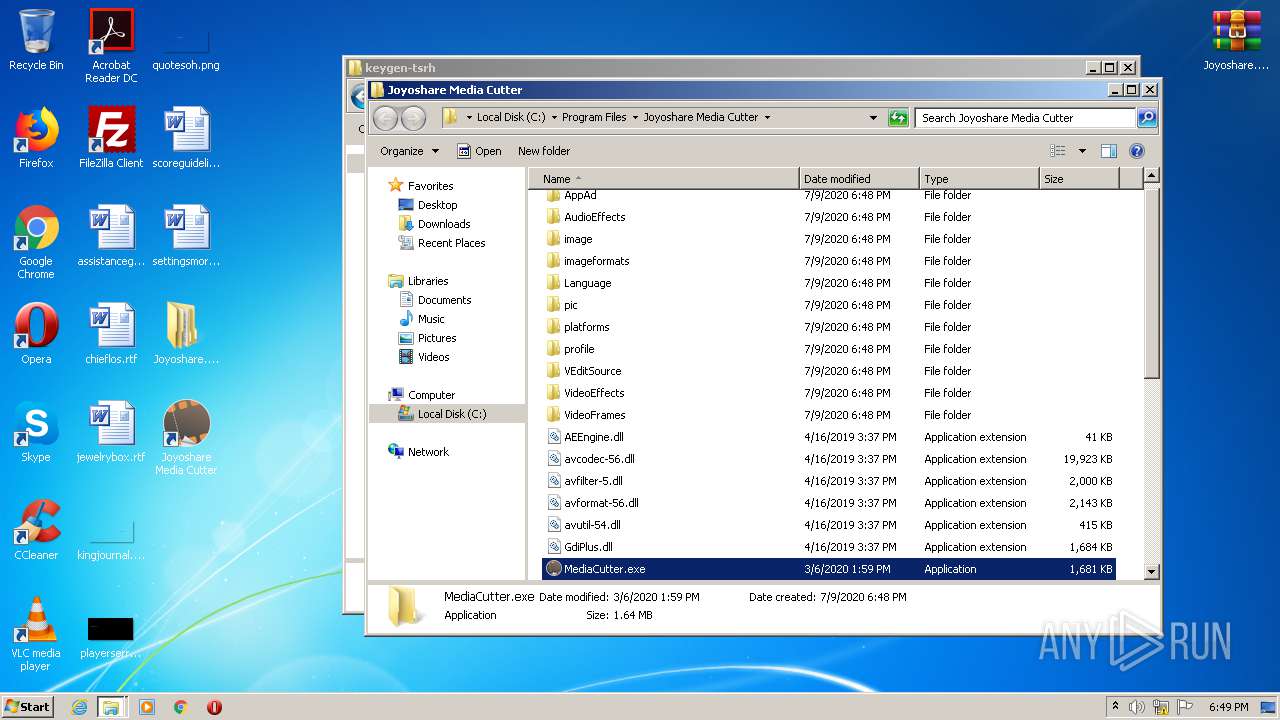Image resolution: width=1280 pixels, height=720 pixels.
Task: Open Videos library in navigation pane
Action: (x=433, y=357)
